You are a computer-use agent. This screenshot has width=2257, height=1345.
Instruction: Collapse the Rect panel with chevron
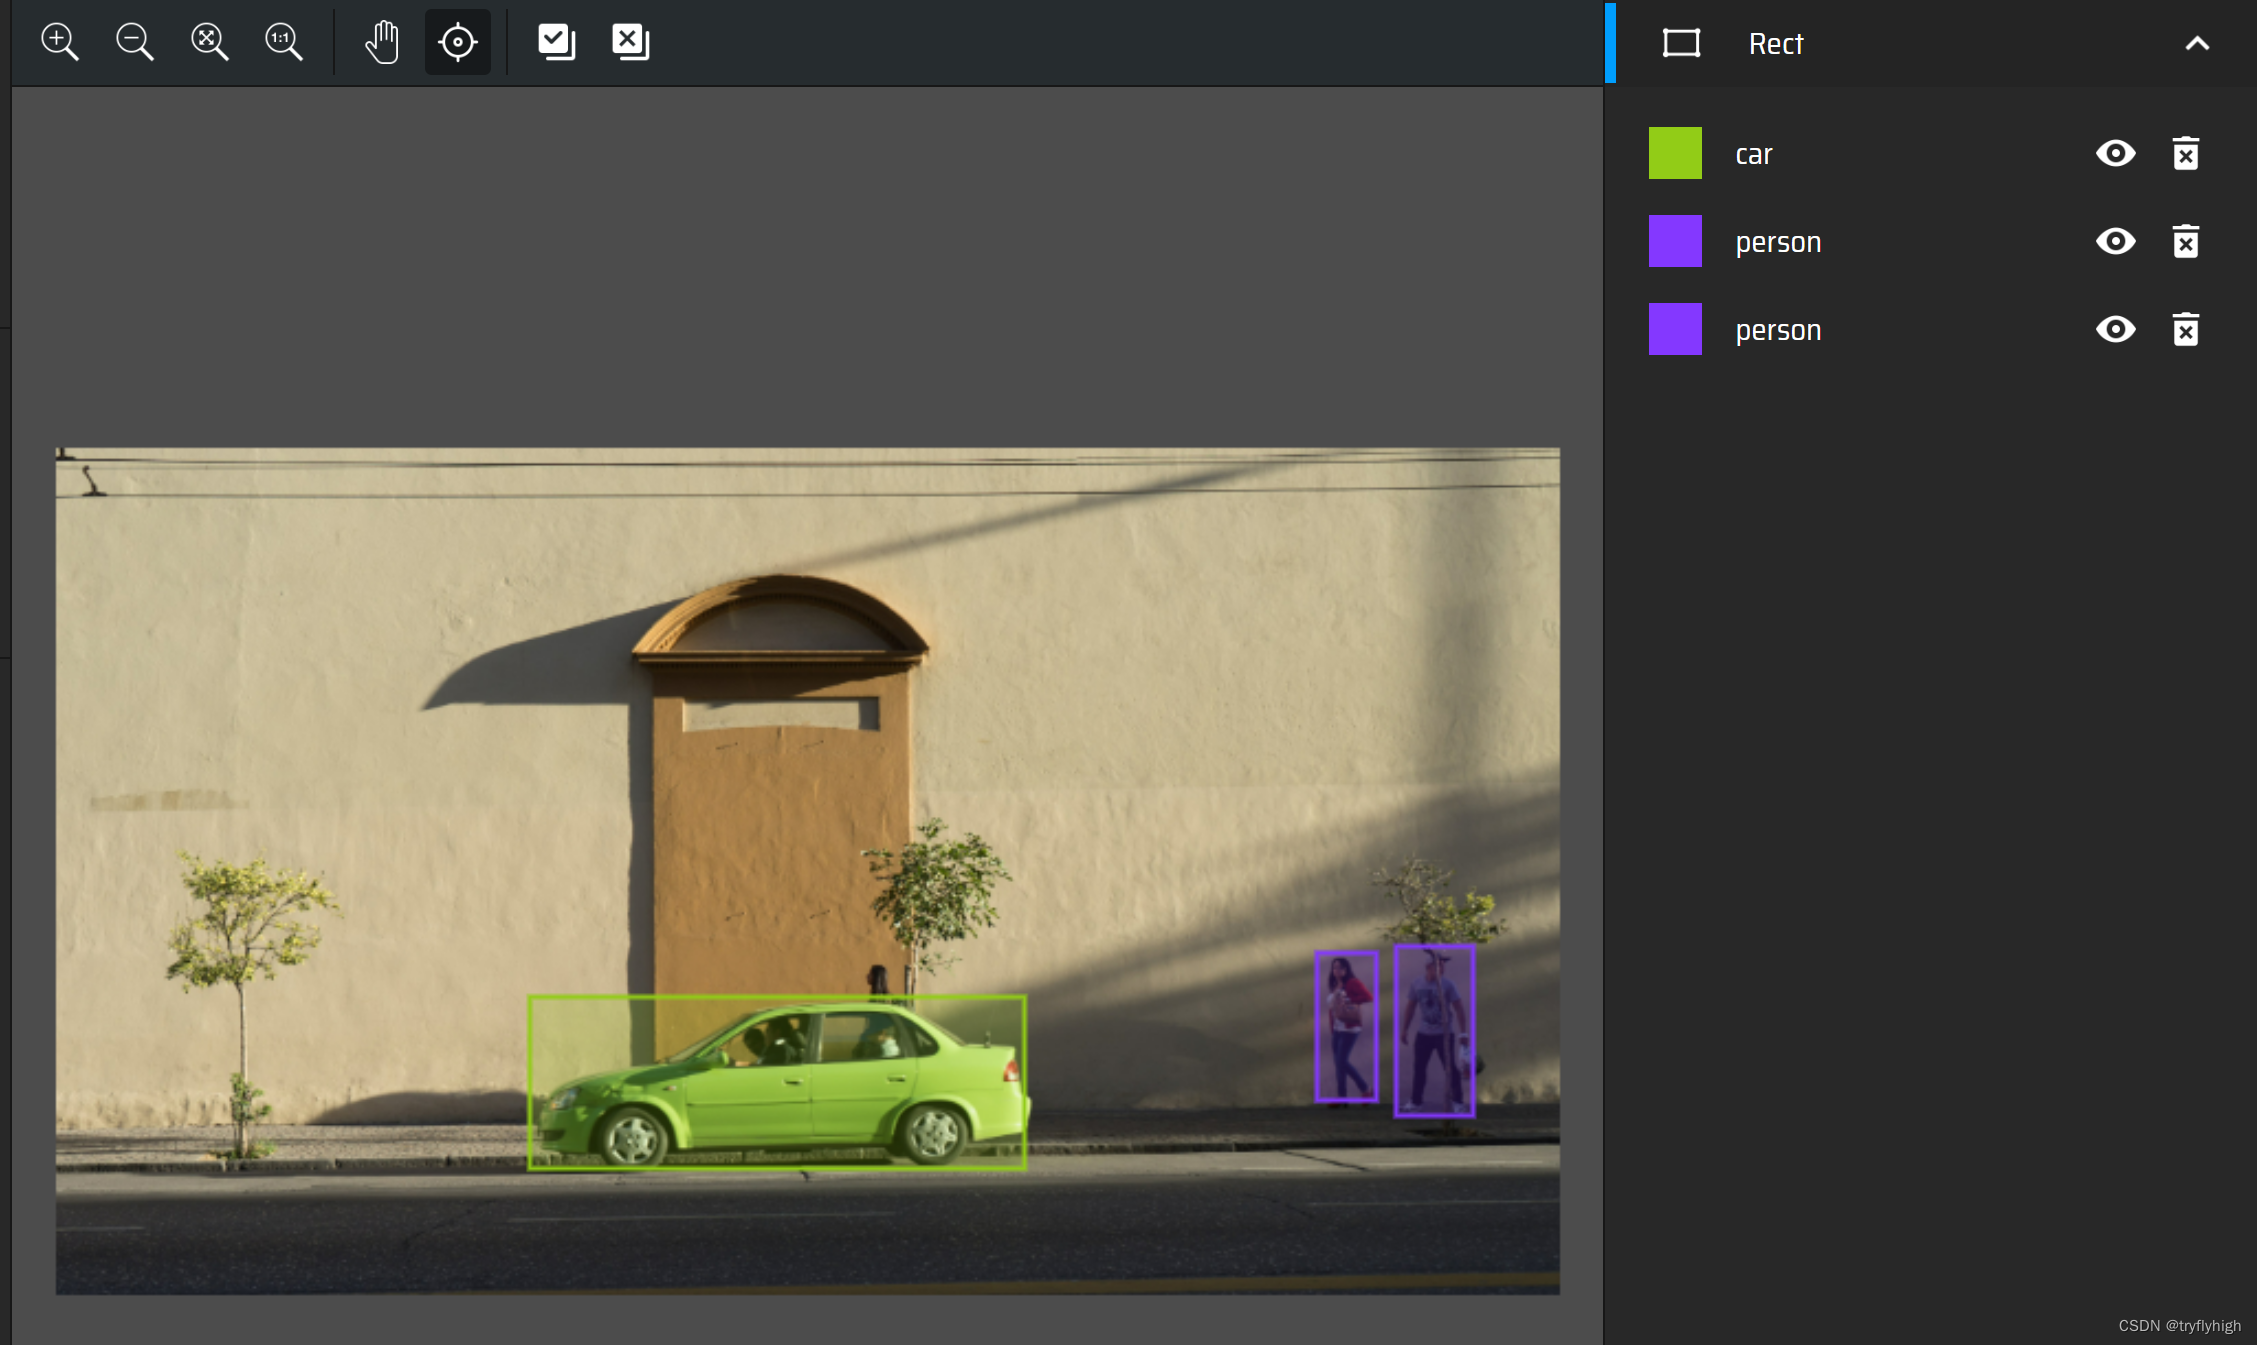2197,43
